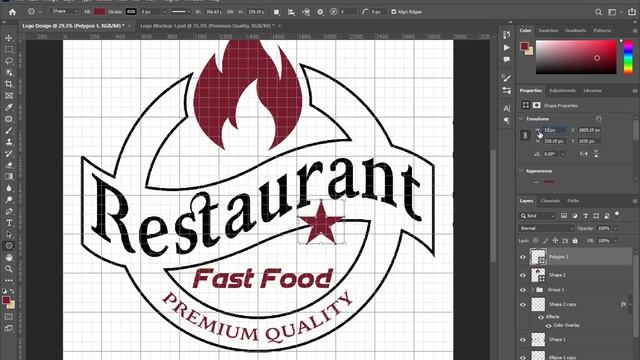Select the Polygon shape tool
This screenshot has height=360, width=640.
9,246
